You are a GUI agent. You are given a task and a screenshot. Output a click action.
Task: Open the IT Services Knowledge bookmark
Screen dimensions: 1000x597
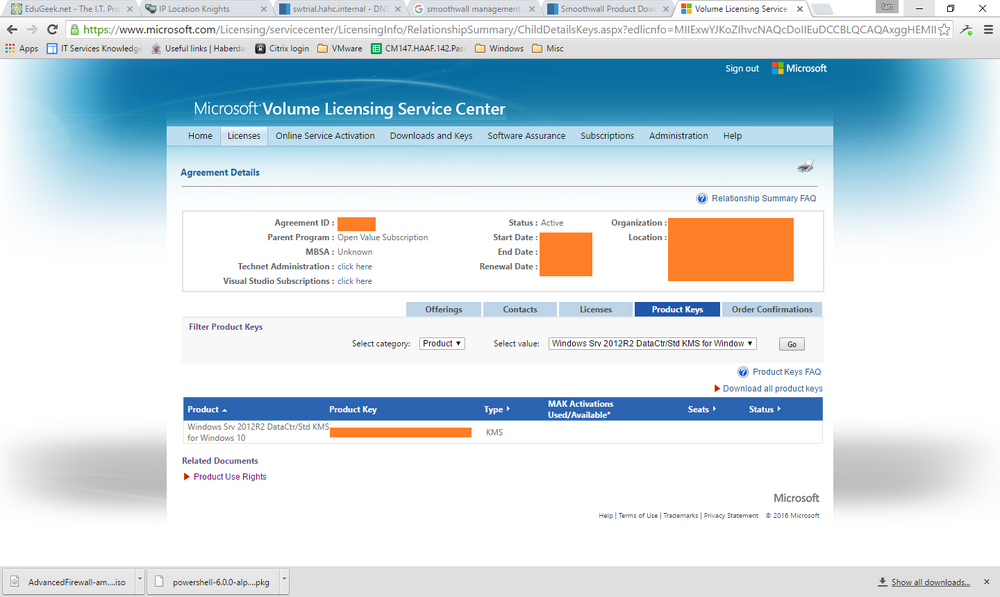[x=94, y=48]
